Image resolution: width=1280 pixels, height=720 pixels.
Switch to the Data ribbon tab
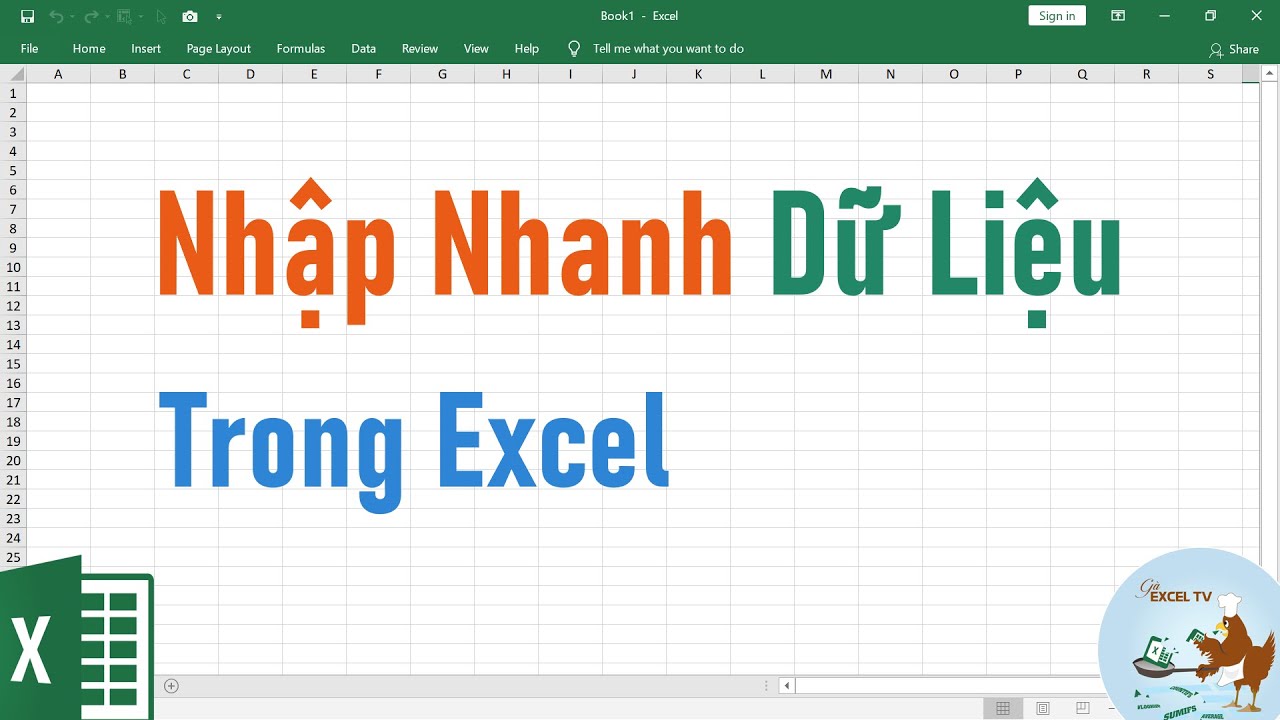coord(364,48)
